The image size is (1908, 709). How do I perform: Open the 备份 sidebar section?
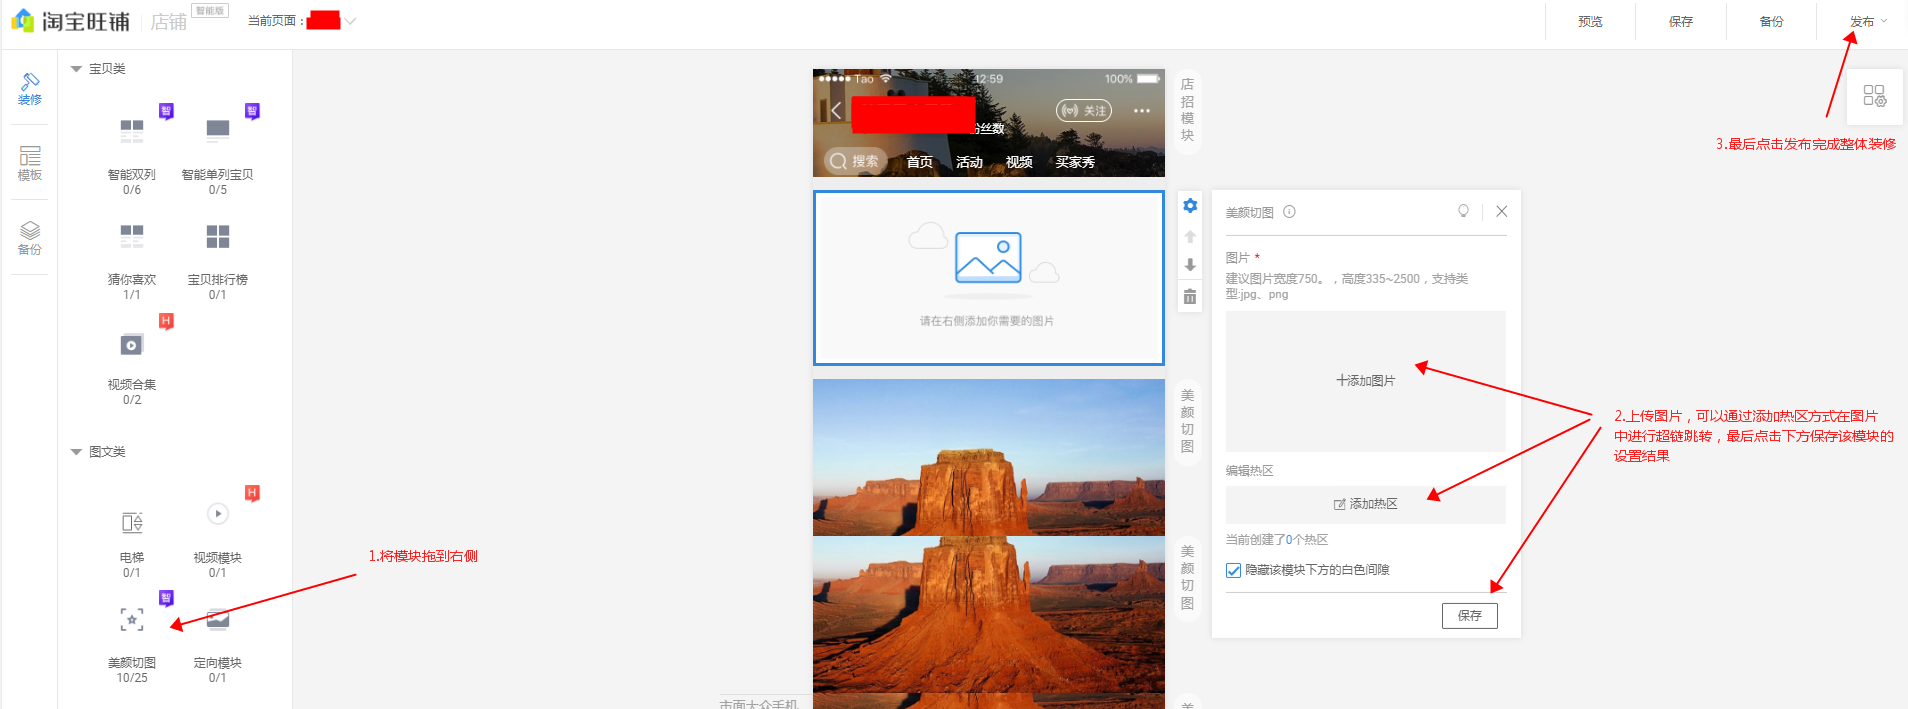click(30, 238)
